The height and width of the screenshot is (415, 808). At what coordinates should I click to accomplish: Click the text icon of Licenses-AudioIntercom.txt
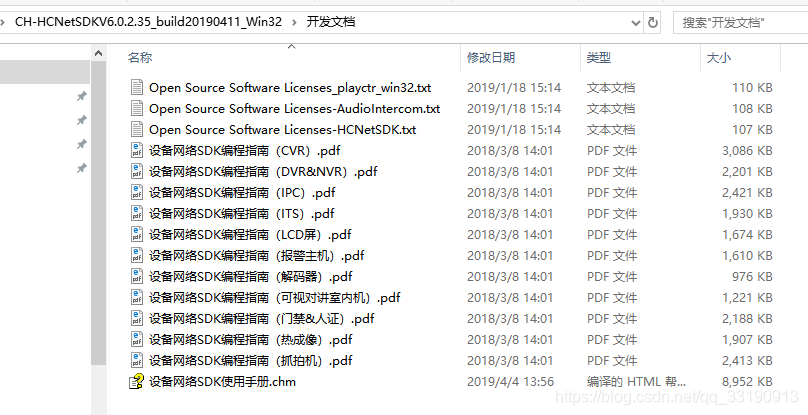point(137,109)
